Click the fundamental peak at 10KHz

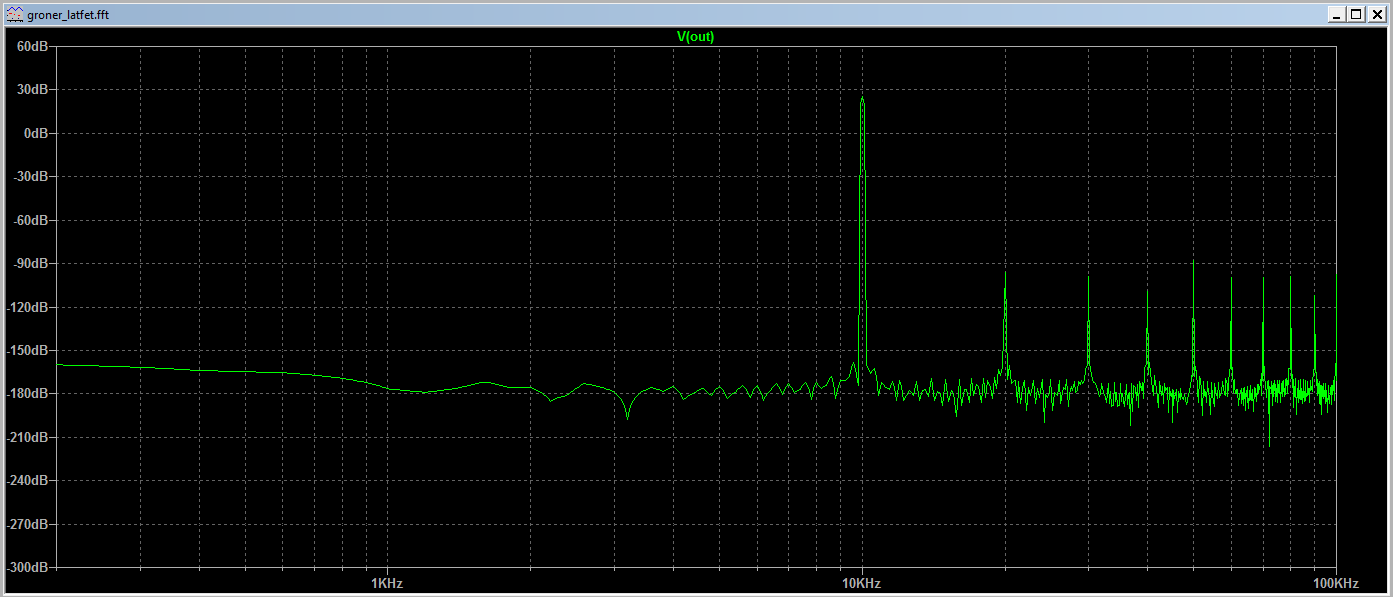pos(862,98)
